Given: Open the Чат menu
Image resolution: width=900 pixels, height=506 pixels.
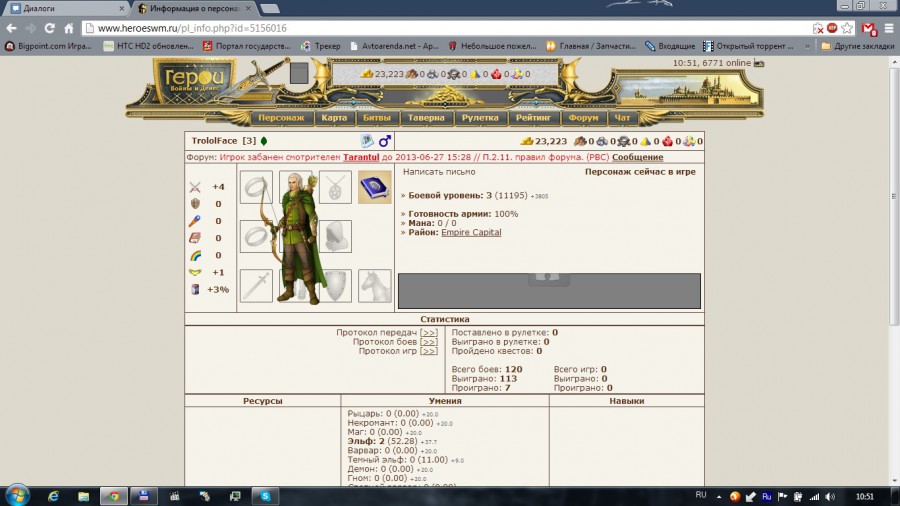Looking at the screenshot, I should (622, 118).
